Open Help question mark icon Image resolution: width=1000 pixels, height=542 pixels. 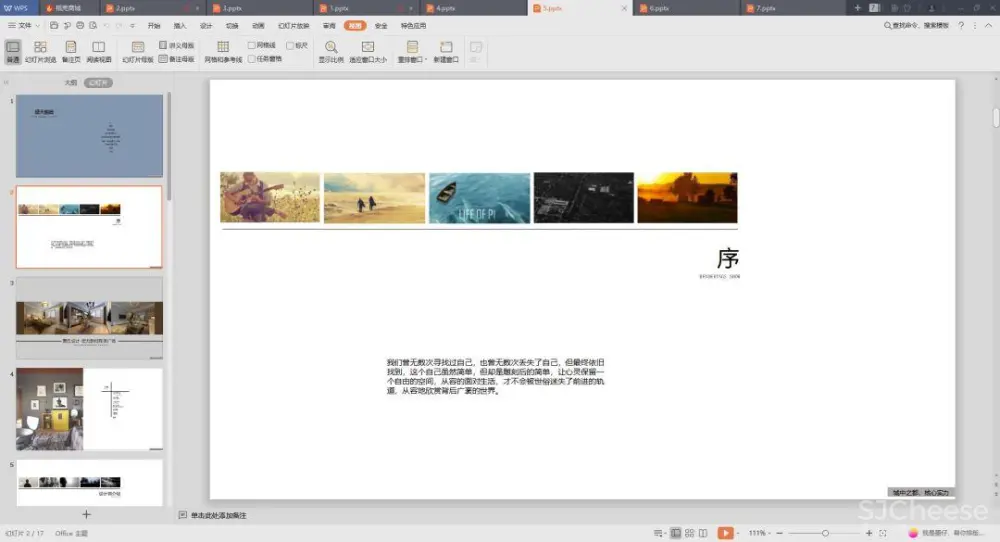(x=961, y=26)
